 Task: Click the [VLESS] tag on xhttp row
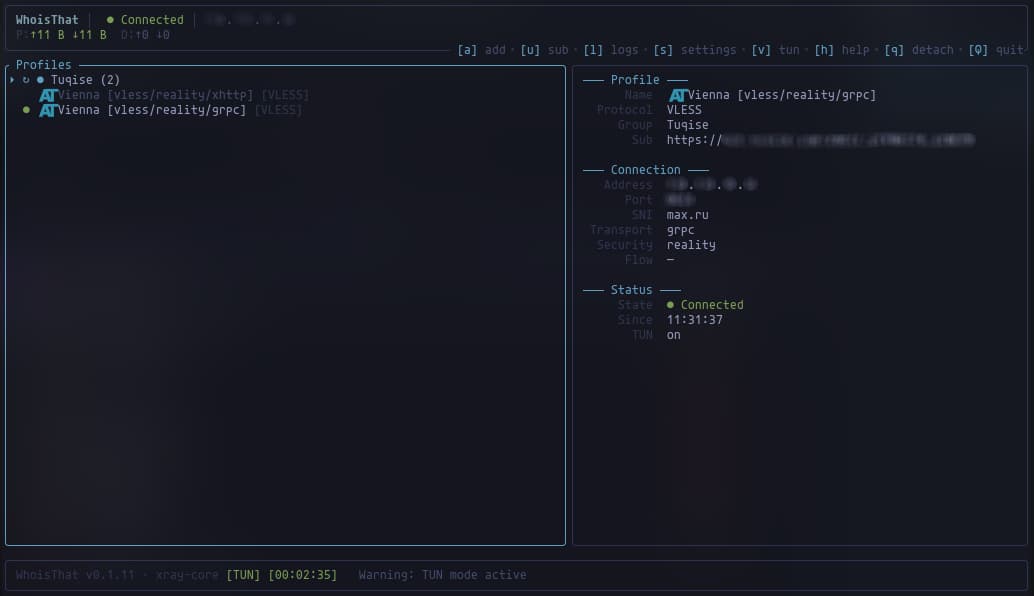[285, 95]
